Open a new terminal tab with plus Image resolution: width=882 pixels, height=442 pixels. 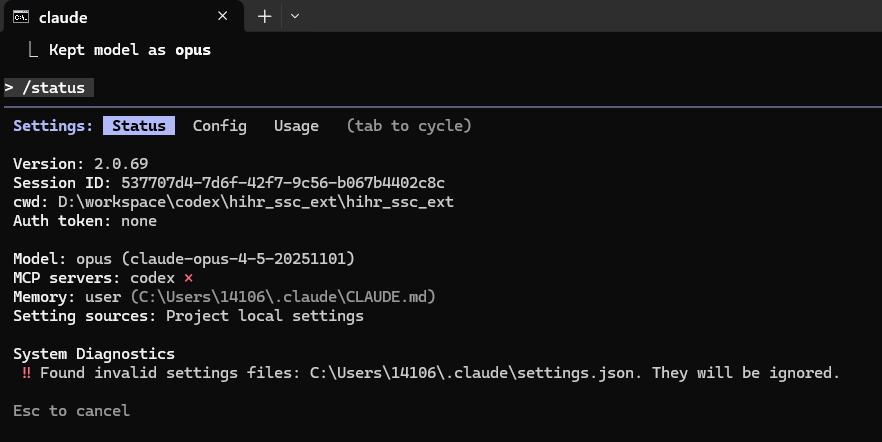[x=264, y=16]
